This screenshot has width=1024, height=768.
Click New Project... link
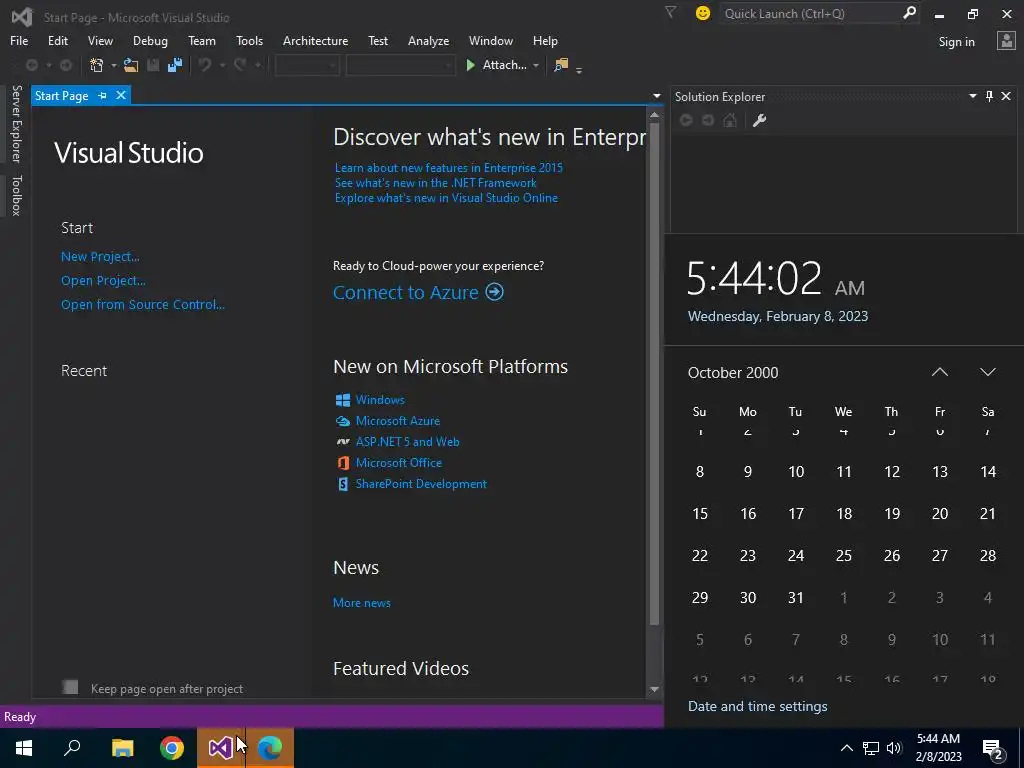tap(100, 257)
